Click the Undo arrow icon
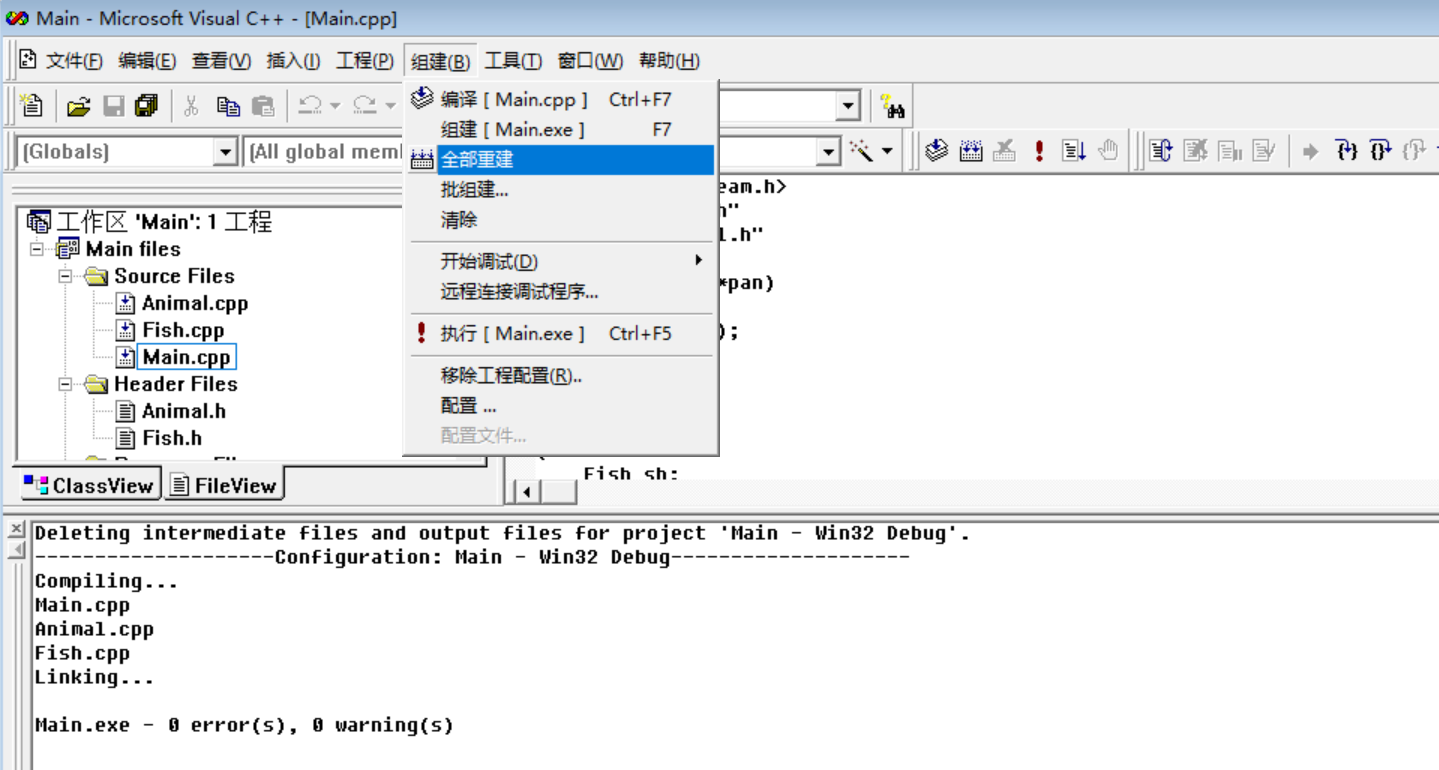 click(x=310, y=106)
